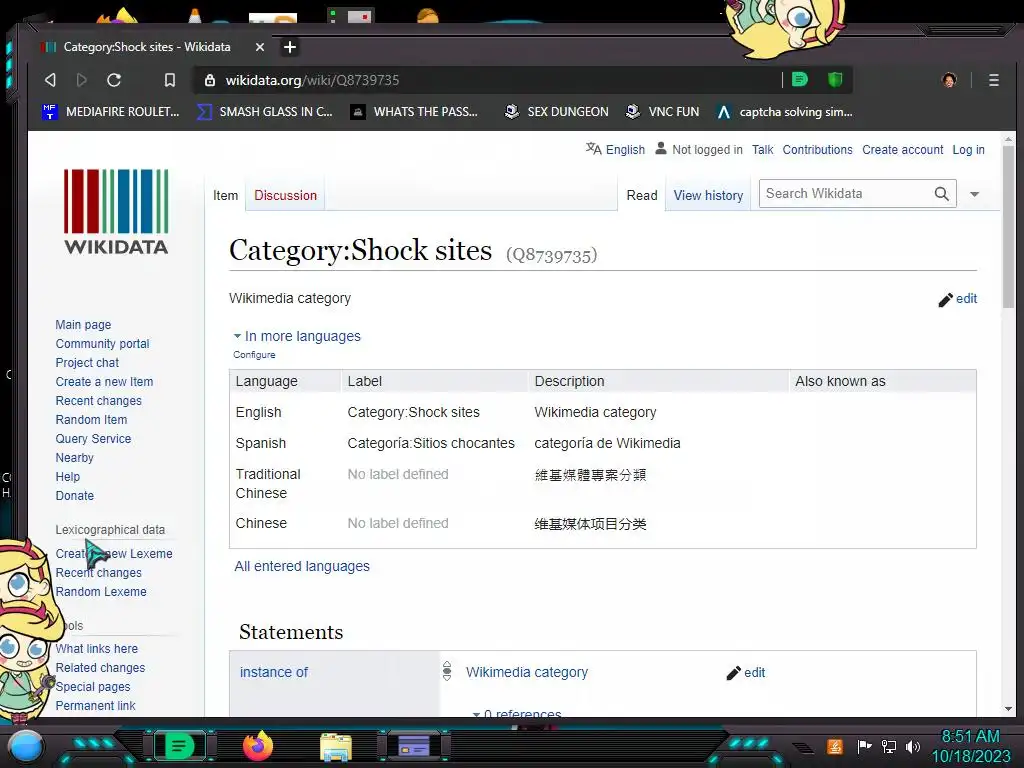Open Query Service

(x=93, y=438)
